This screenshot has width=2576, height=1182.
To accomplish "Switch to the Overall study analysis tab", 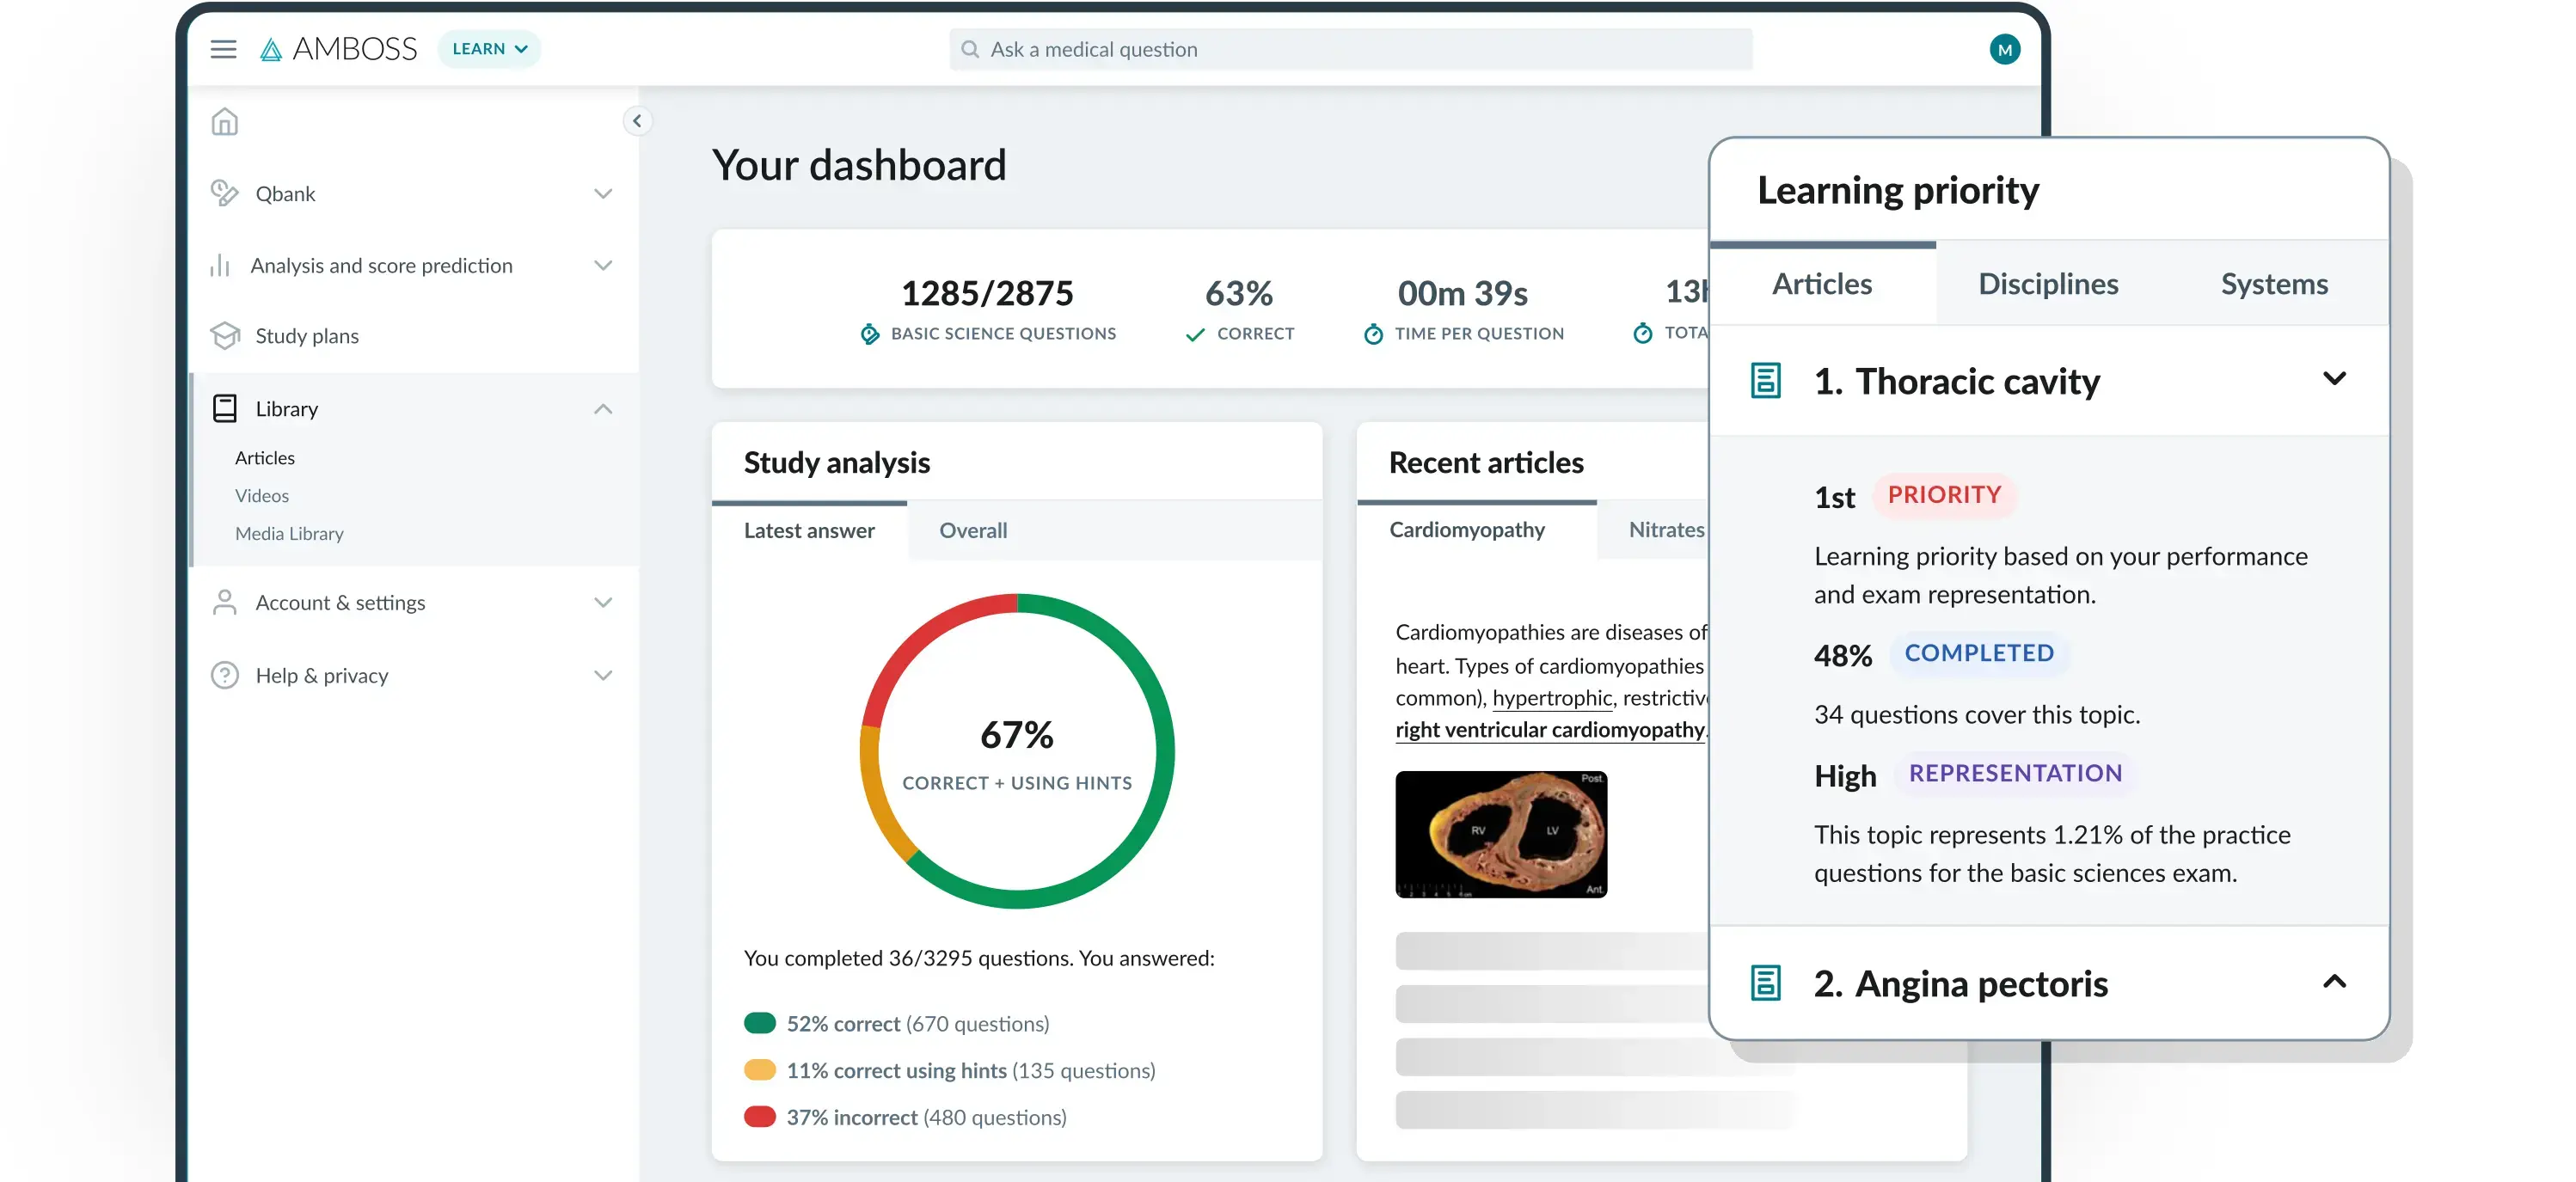I will [x=972, y=530].
